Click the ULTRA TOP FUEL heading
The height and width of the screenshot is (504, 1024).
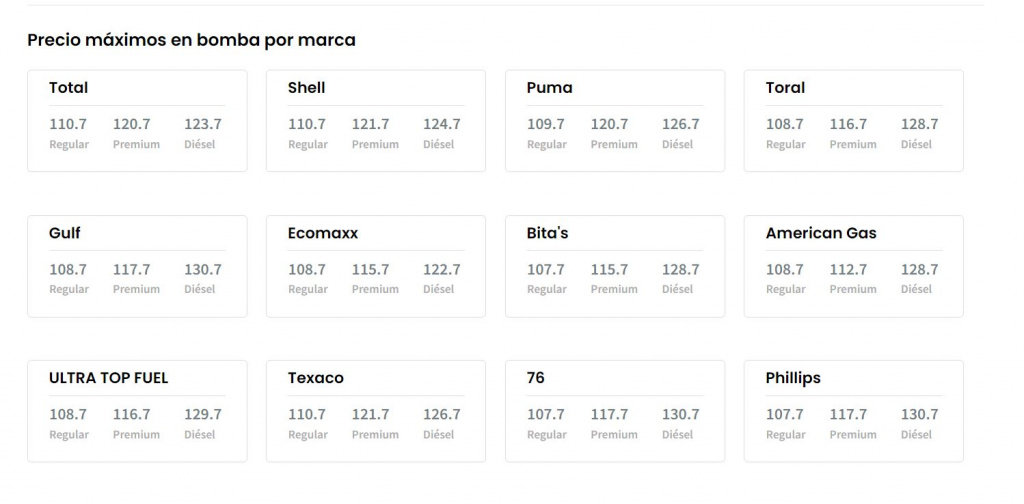[109, 378]
